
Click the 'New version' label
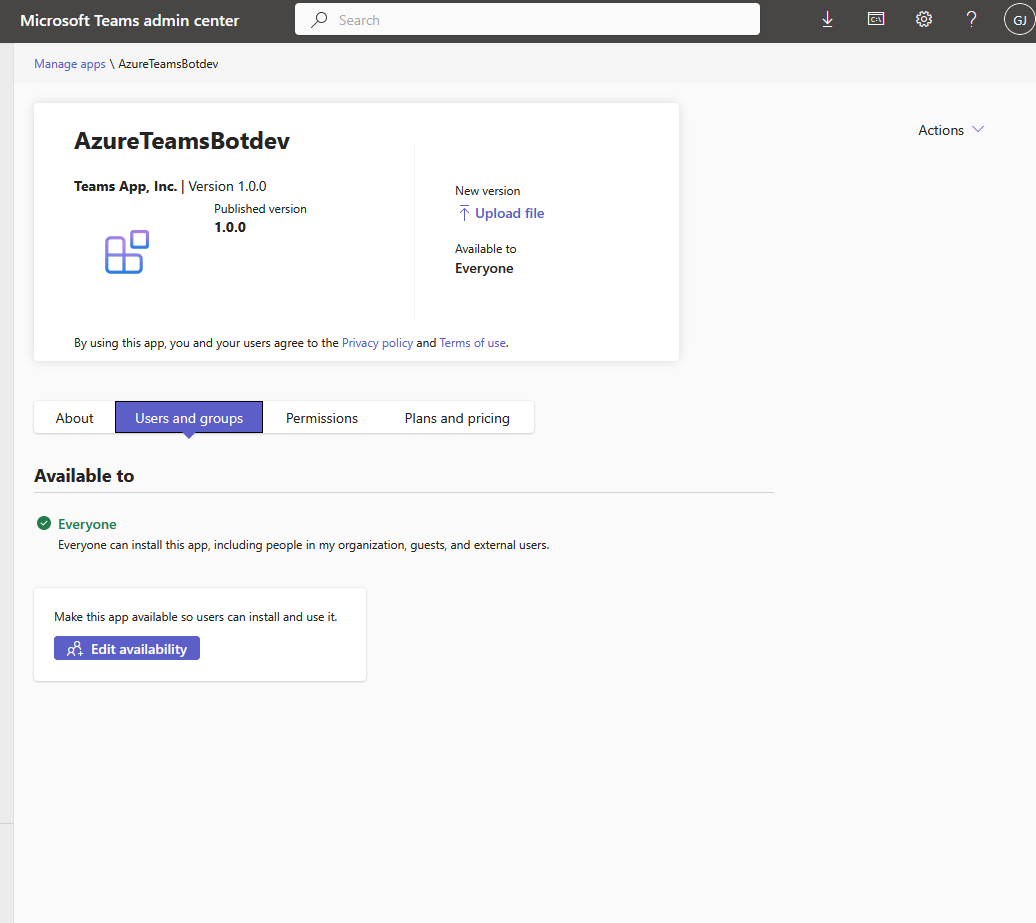tap(487, 191)
